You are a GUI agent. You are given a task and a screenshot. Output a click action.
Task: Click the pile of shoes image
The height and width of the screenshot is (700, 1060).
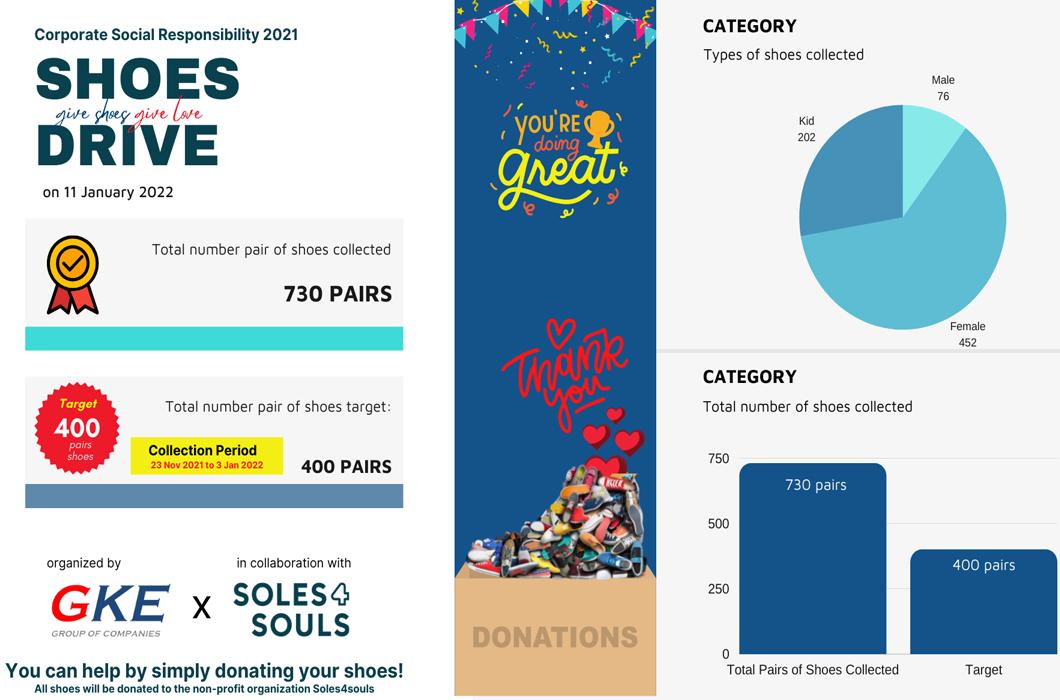click(556, 523)
